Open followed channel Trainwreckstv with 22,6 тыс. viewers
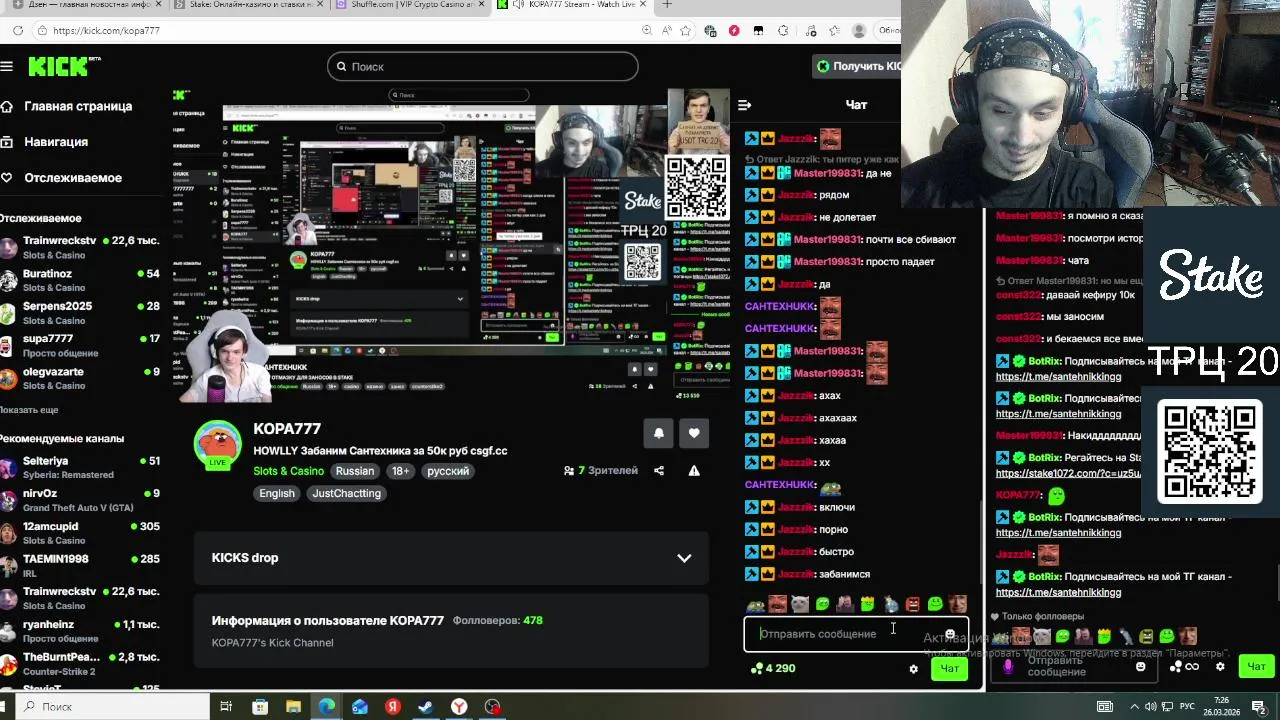This screenshot has width=1280, height=720. [80, 247]
